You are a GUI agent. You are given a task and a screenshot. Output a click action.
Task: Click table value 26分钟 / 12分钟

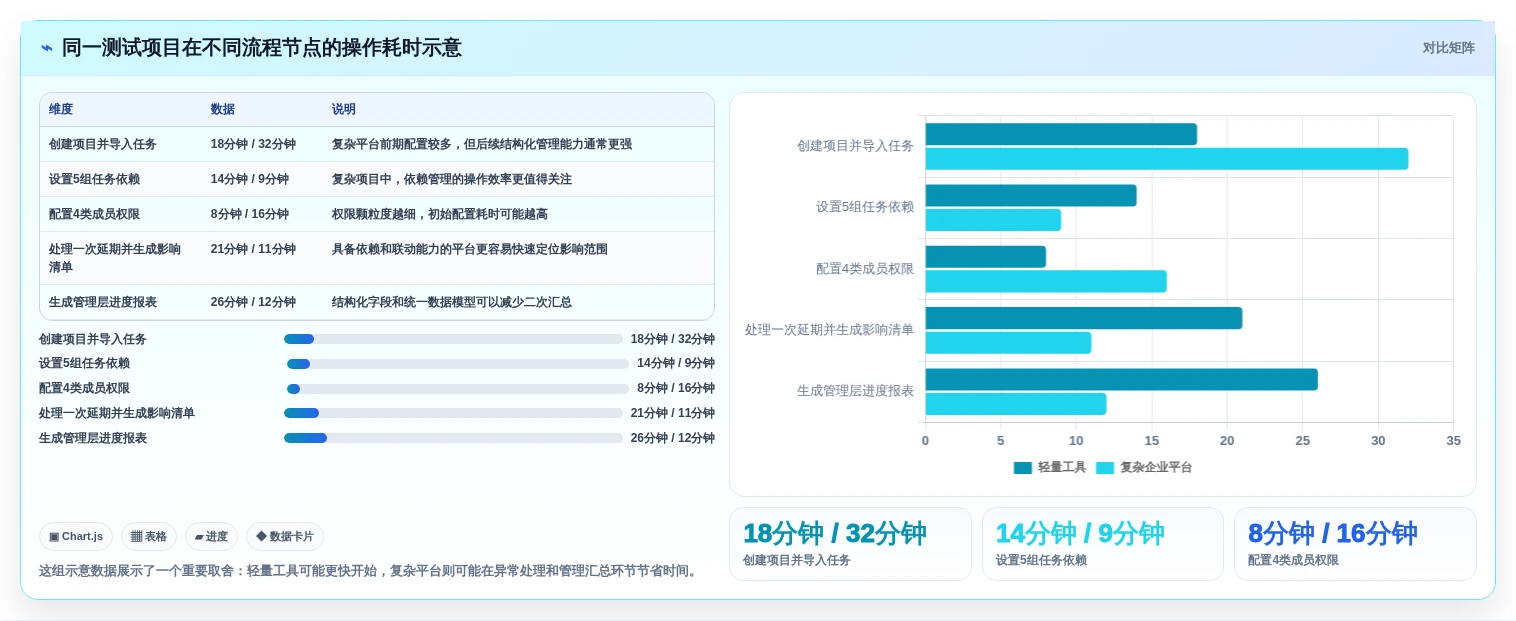pyautogui.click(x=253, y=302)
